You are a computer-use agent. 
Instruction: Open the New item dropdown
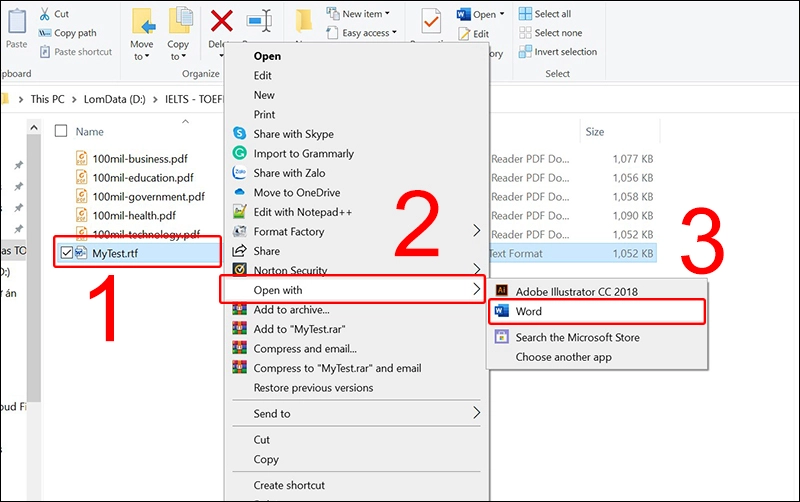tap(358, 14)
